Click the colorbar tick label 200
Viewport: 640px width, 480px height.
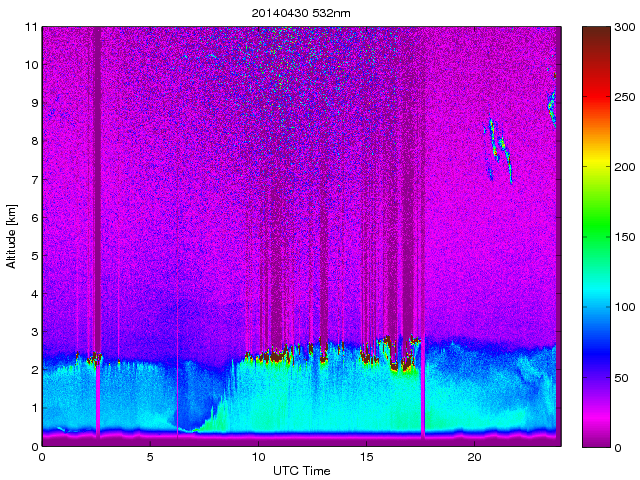pos(624,167)
